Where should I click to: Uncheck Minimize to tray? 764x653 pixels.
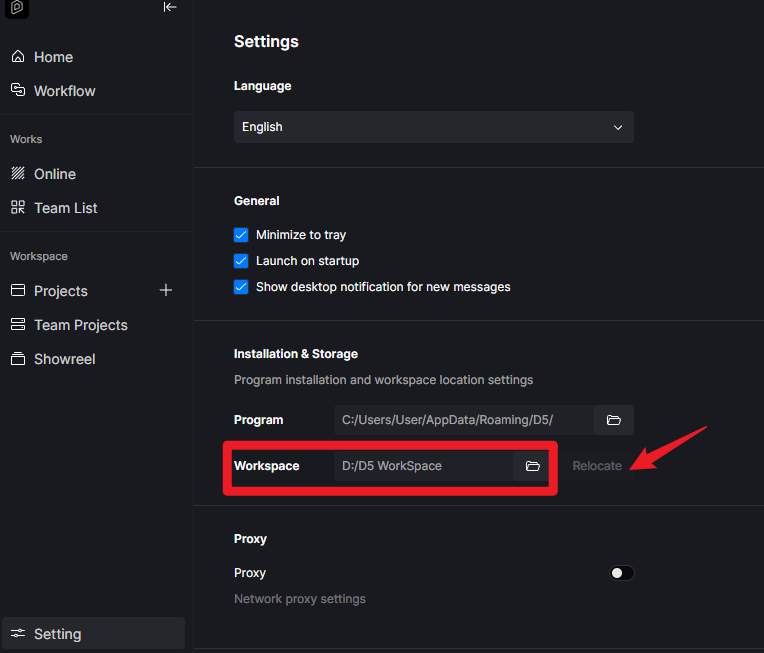[x=241, y=235]
